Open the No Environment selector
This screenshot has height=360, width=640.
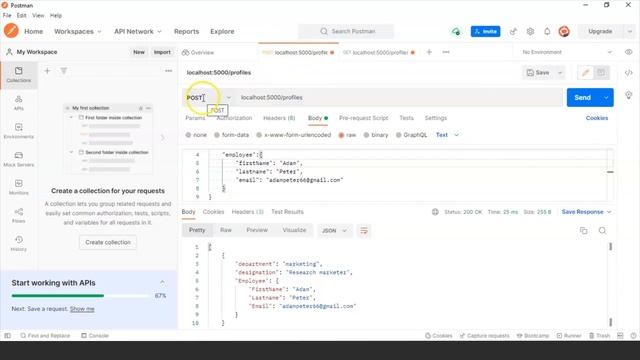pos(567,52)
